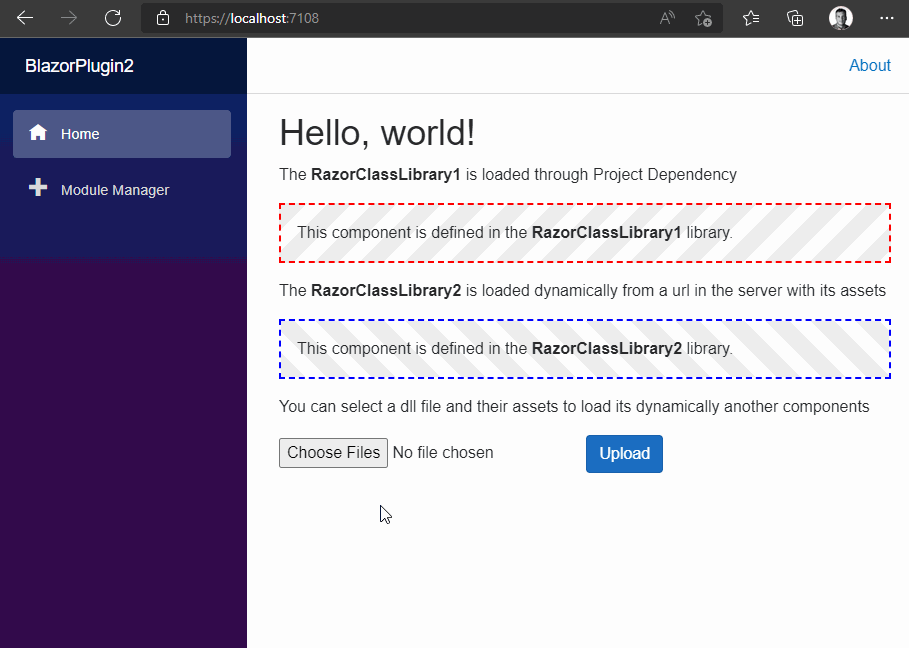Refresh the page using reload icon

coord(113,18)
